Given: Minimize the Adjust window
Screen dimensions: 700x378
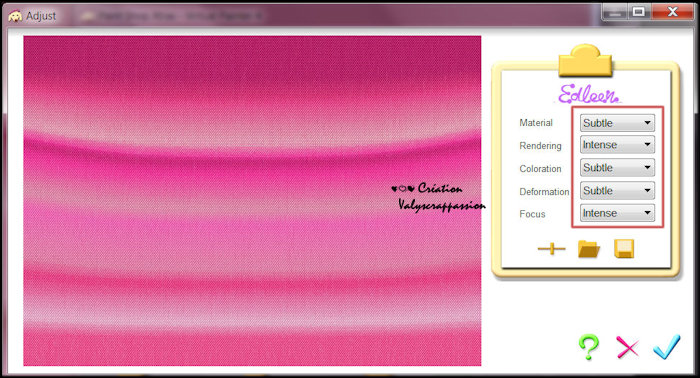Looking at the screenshot, I should pos(615,12).
